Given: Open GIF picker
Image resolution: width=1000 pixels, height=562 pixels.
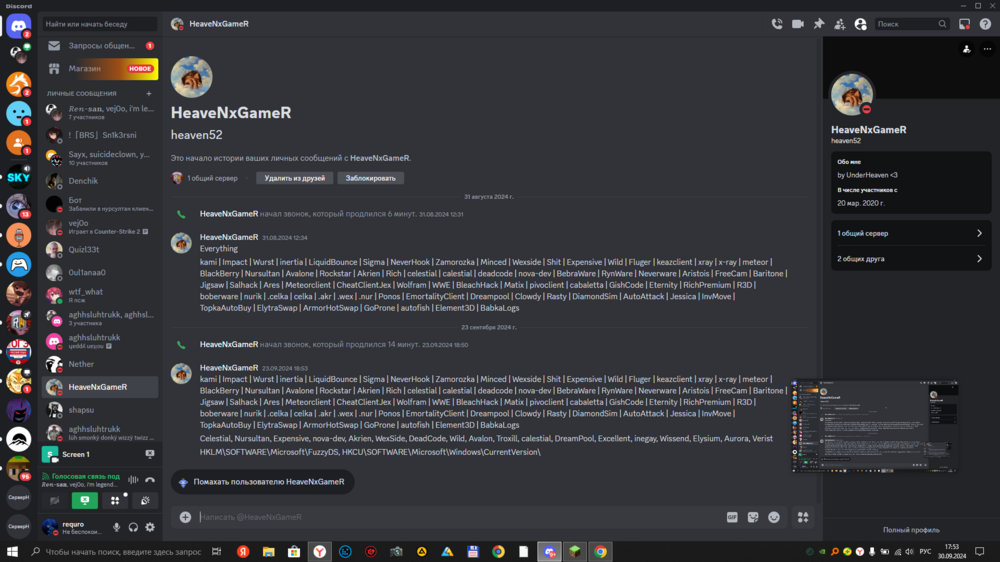Looking at the screenshot, I should coord(732,517).
